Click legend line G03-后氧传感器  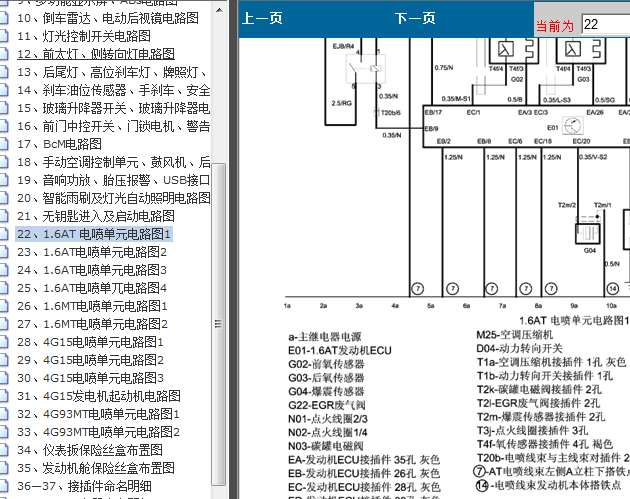[326, 378]
